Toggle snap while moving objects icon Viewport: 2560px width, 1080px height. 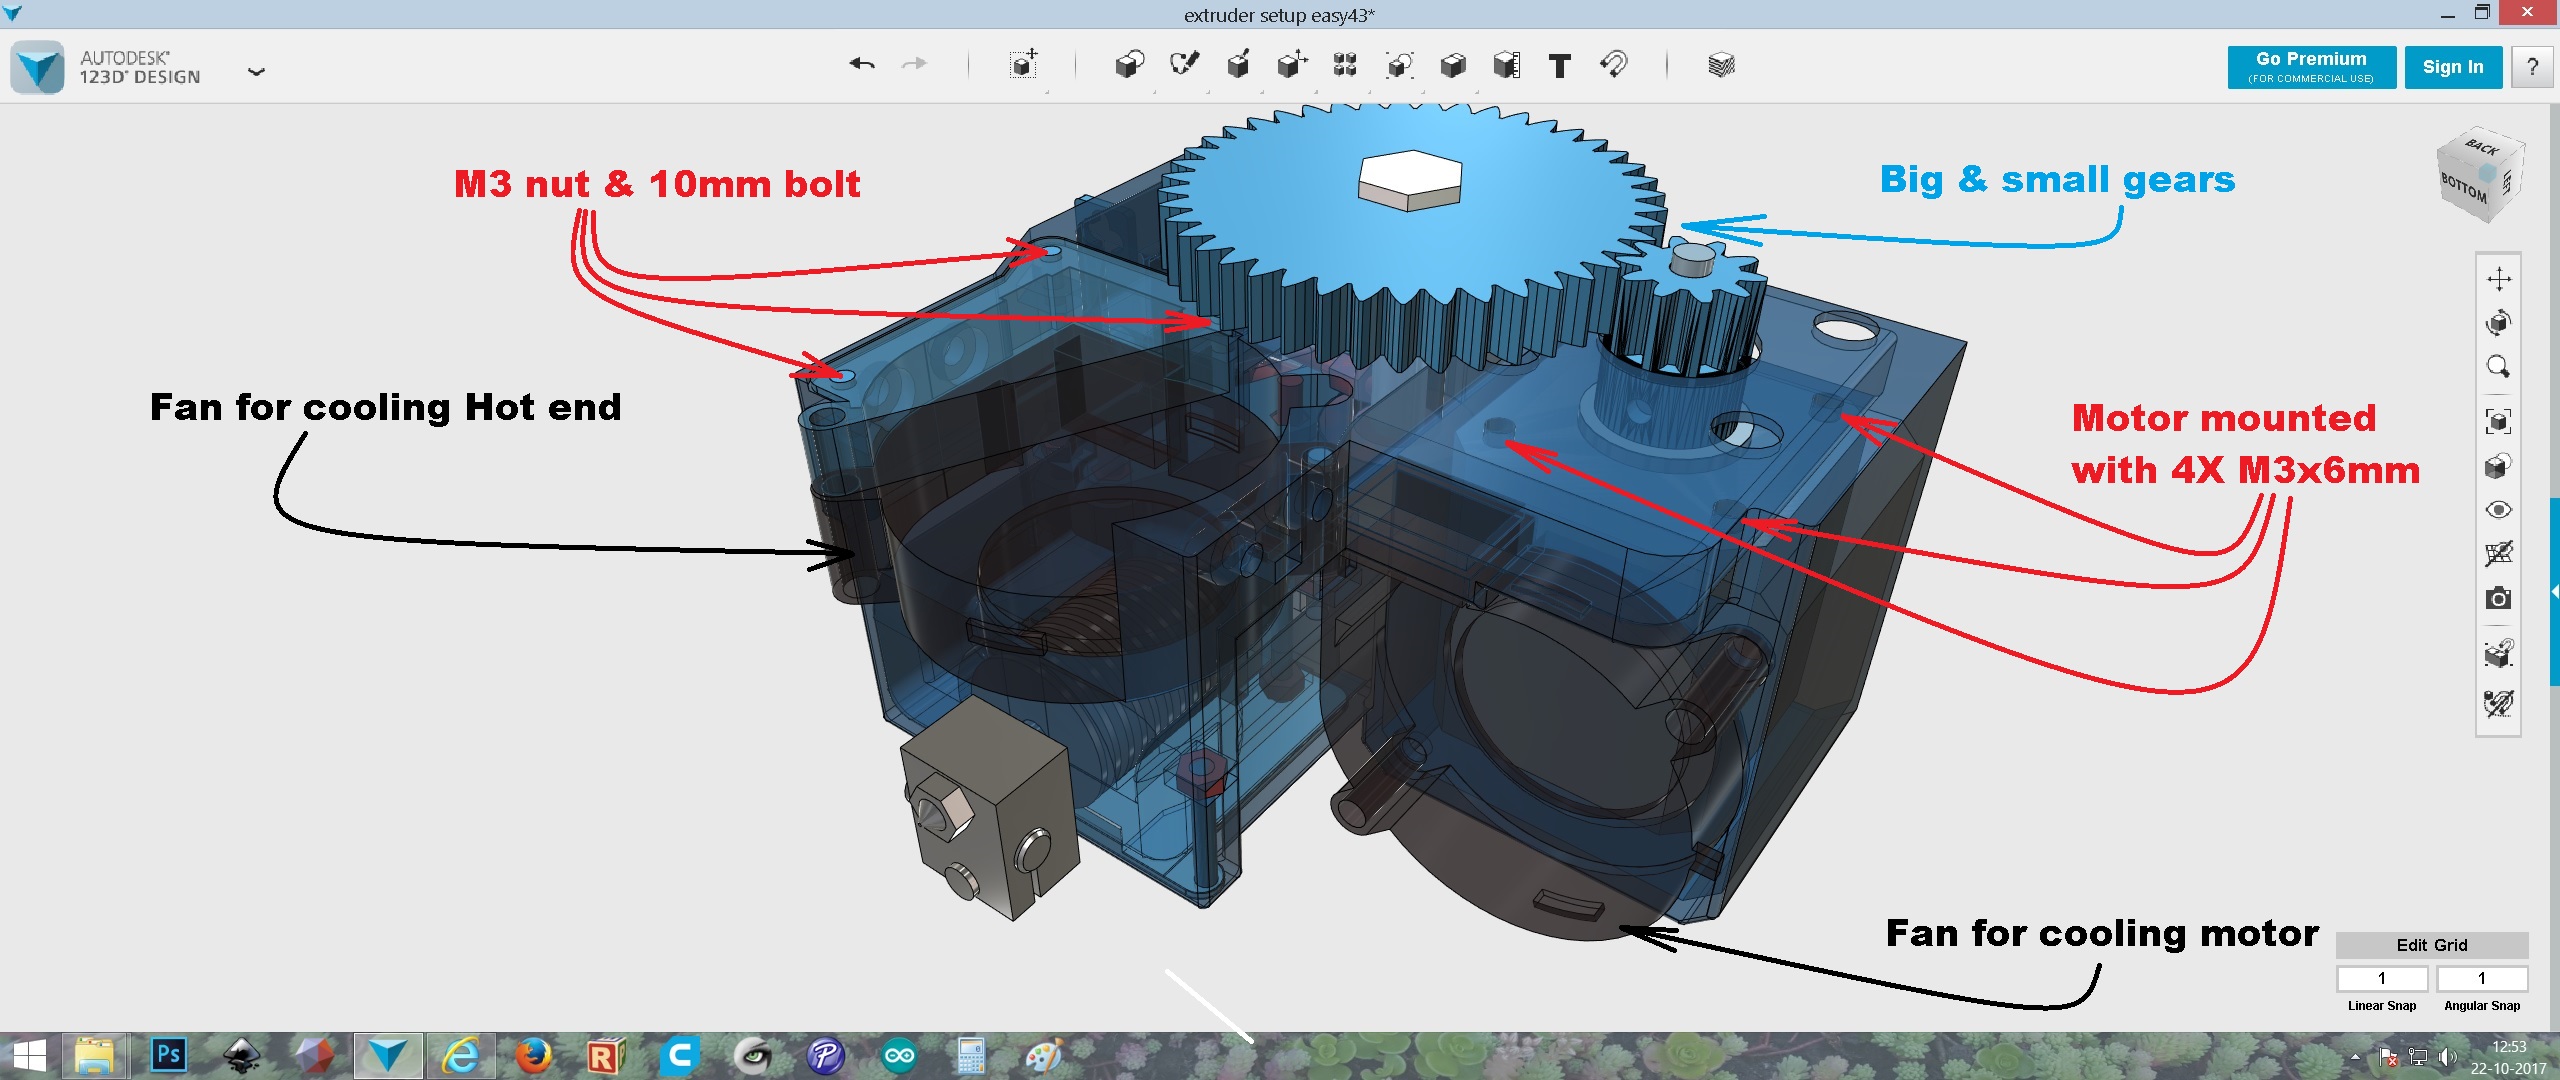(2498, 653)
